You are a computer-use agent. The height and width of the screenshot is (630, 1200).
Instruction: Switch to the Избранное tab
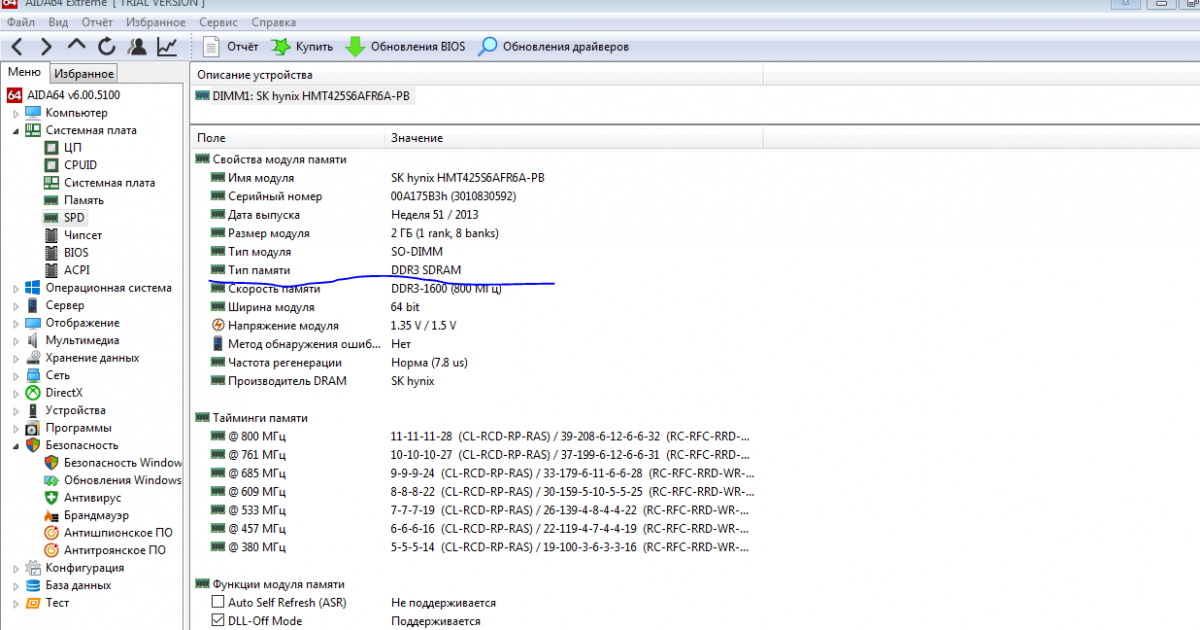[84, 73]
